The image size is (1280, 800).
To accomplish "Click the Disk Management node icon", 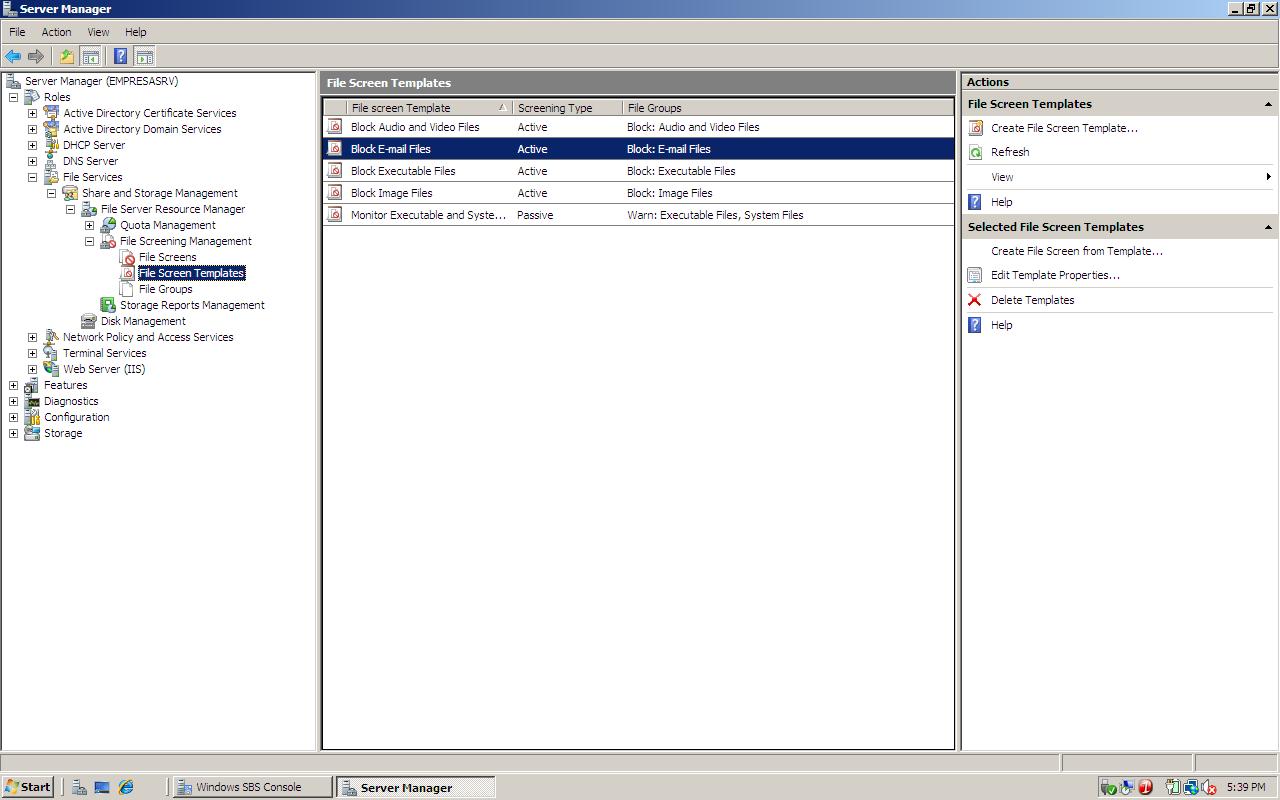I will tap(89, 321).
